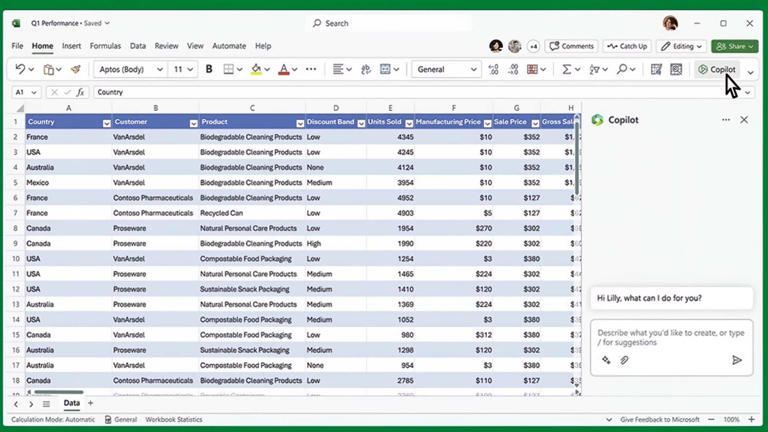Click the Undo icon in the ribbon
768x432 pixels.
[20, 70]
